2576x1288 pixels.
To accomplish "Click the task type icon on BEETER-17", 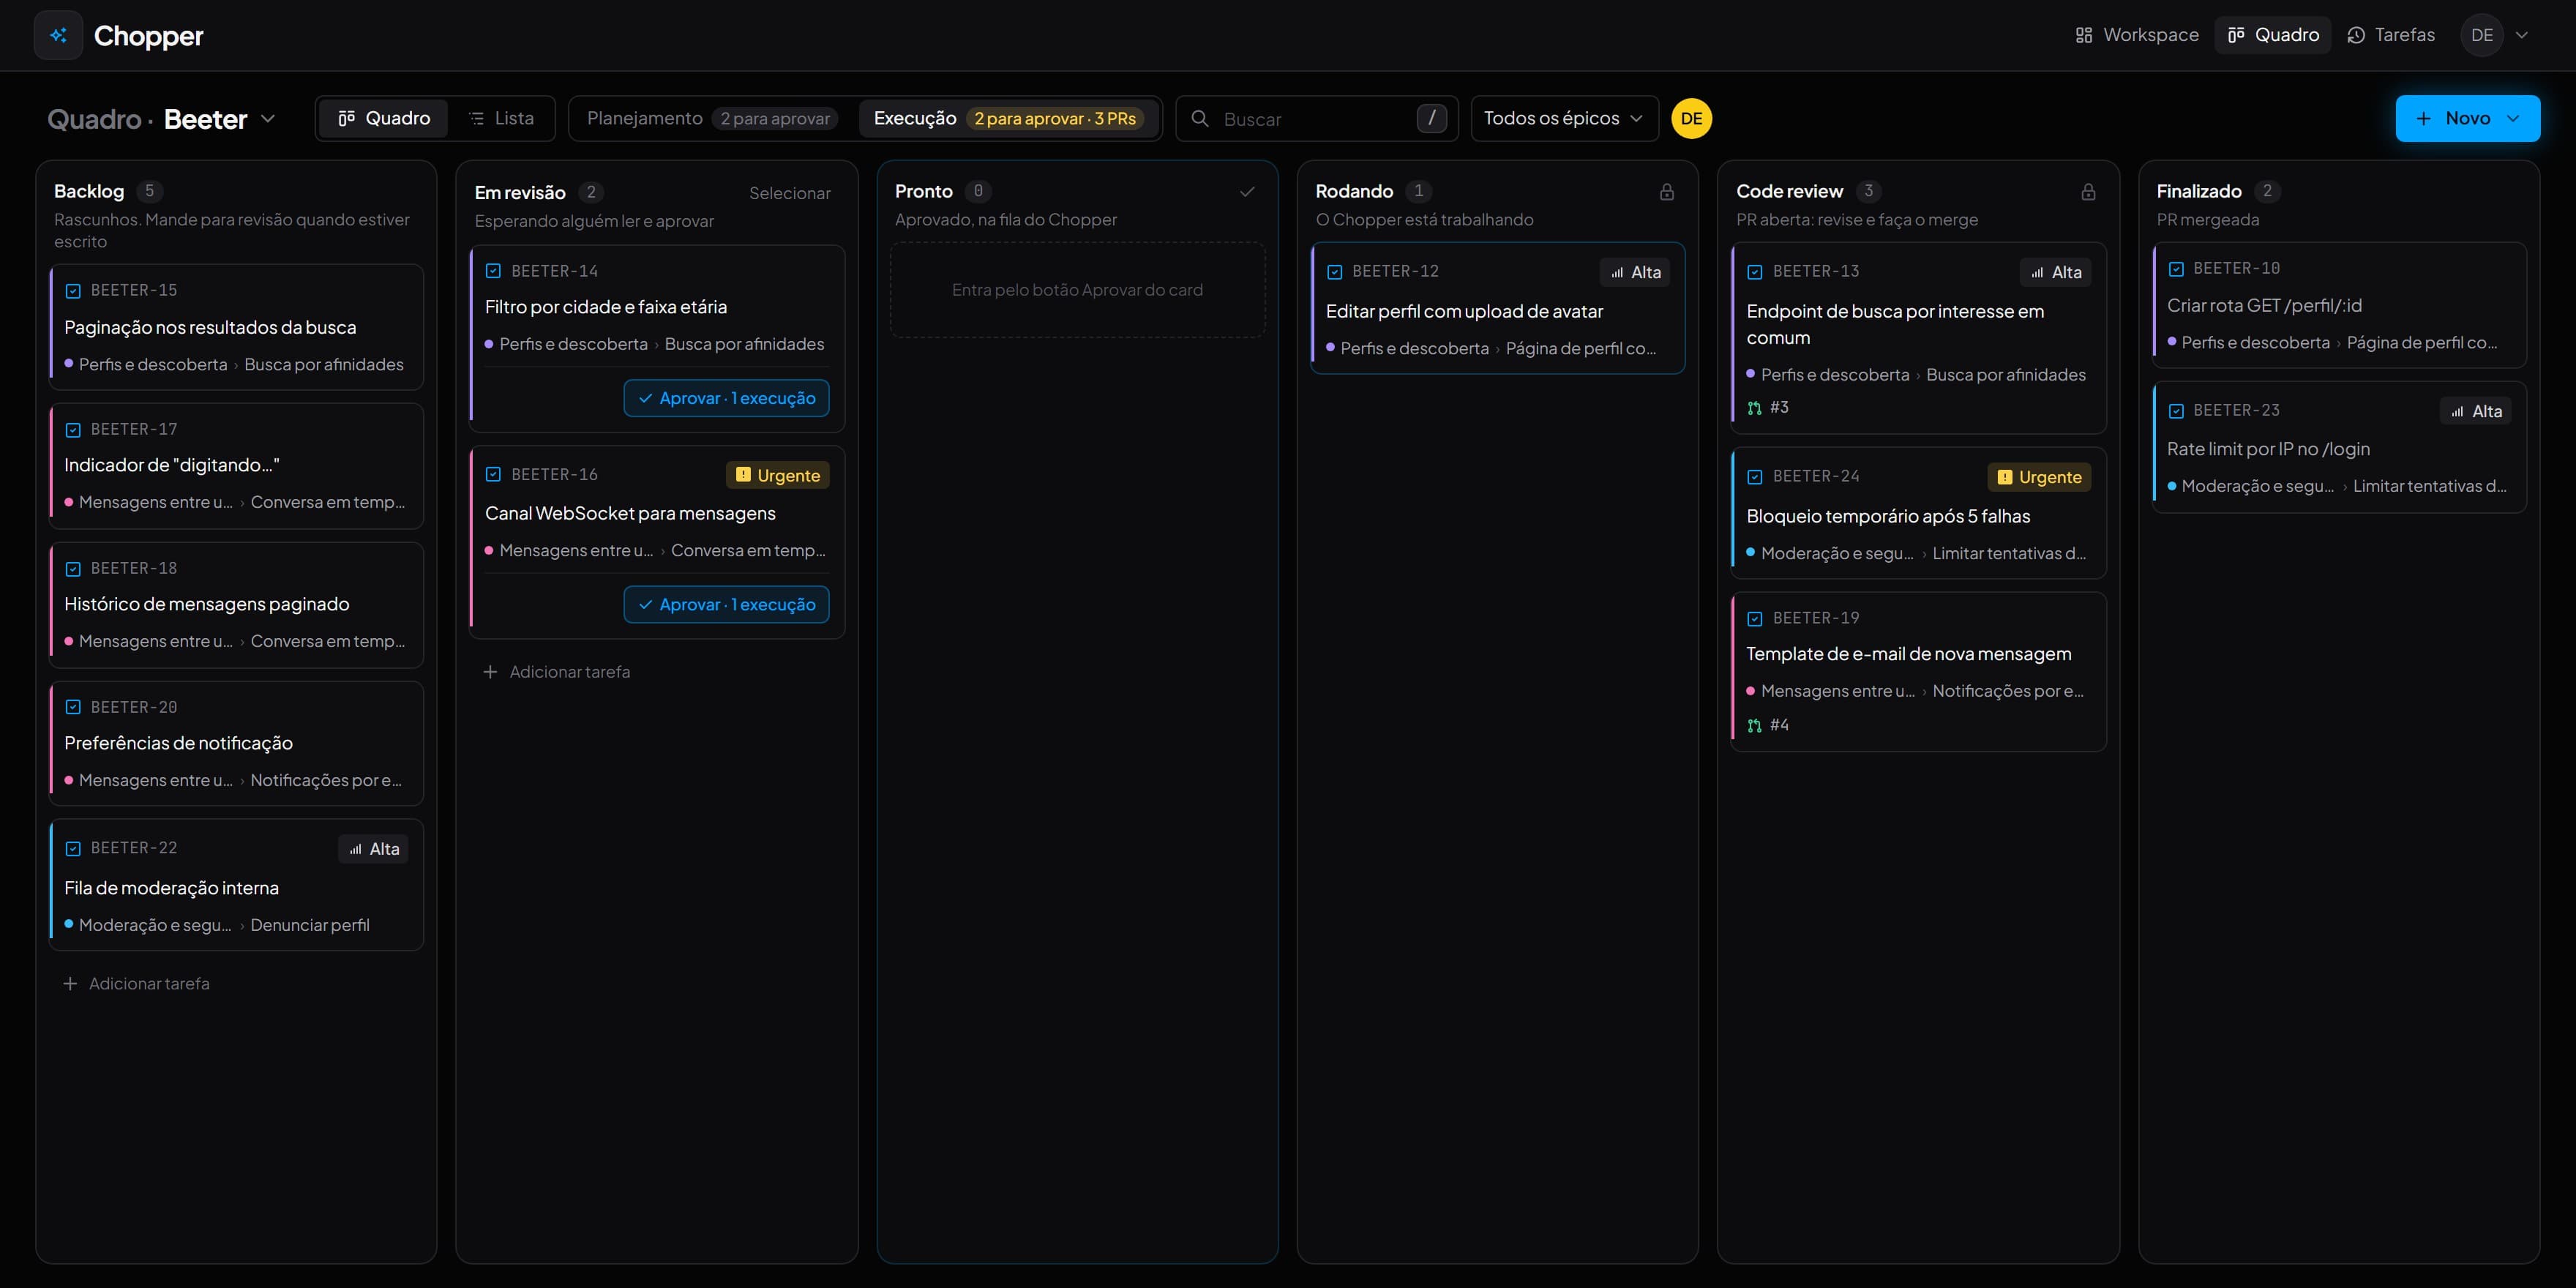I will tap(73, 430).
